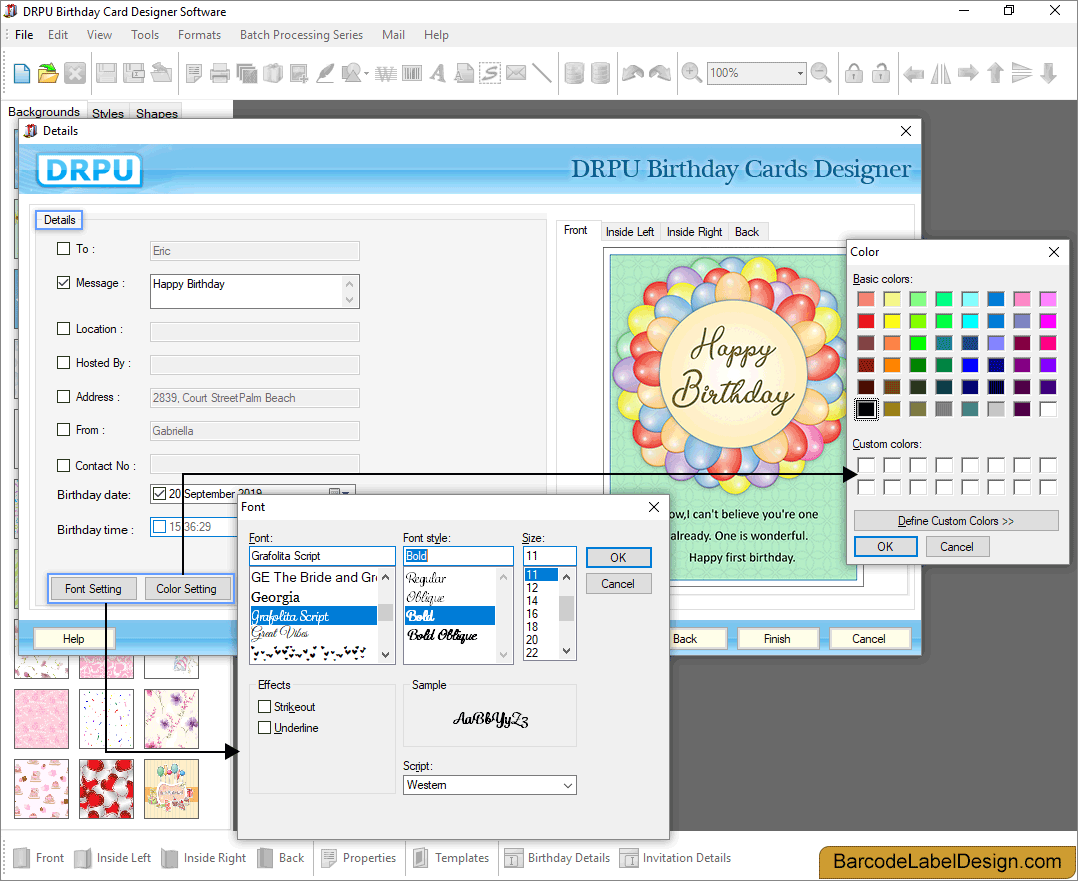Viewport: 1078px width, 881px height.
Task: Open the File menu
Action: tap(24, 35)
